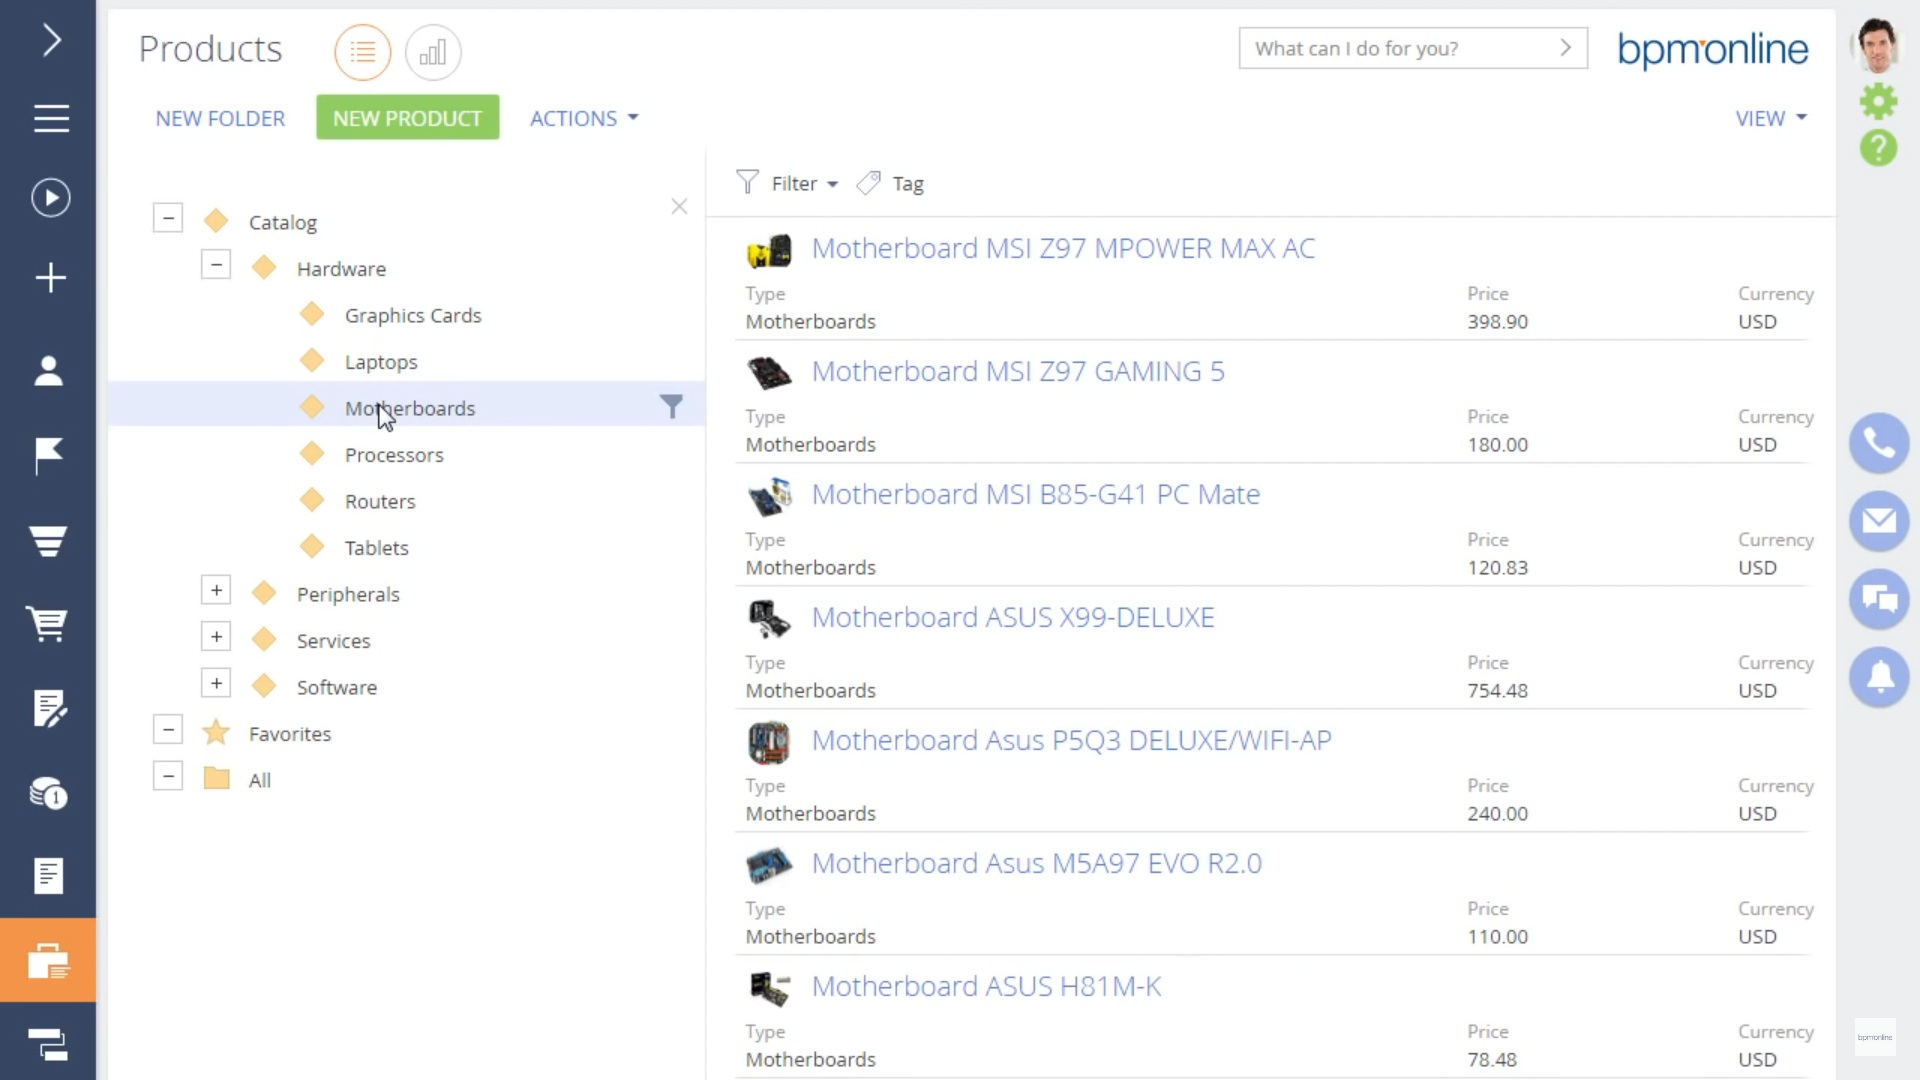Collapse the Hardware folder
Image resolution: width=1920 pixels, height=1080 pixels.
(216, 265)
